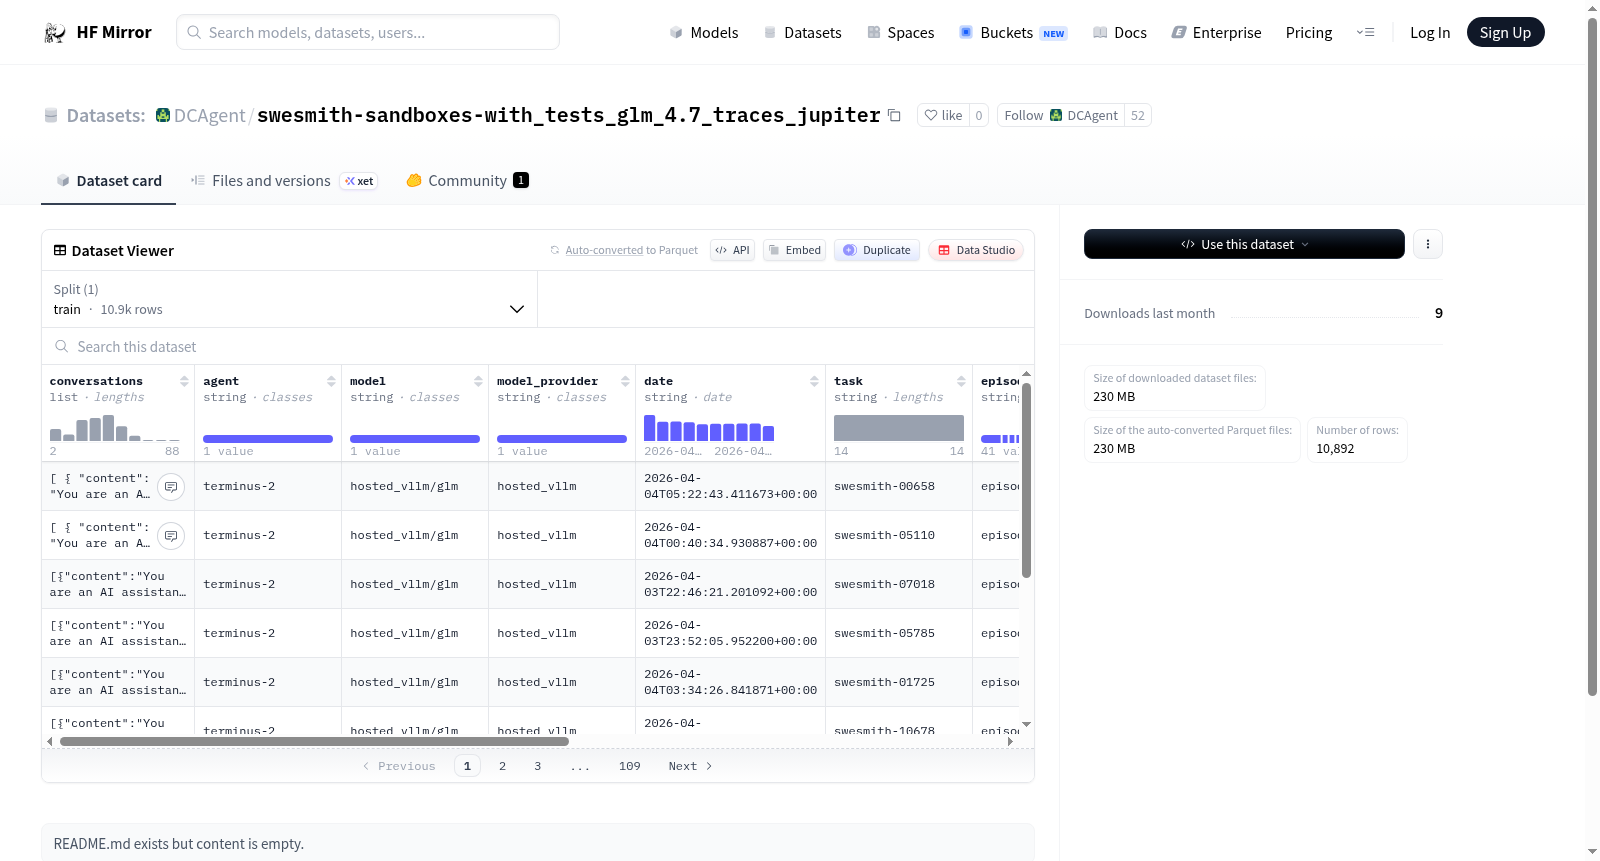Click the xet storage badge
The height and width of the screenshot is (861, 1600).
tap(359, 181)
